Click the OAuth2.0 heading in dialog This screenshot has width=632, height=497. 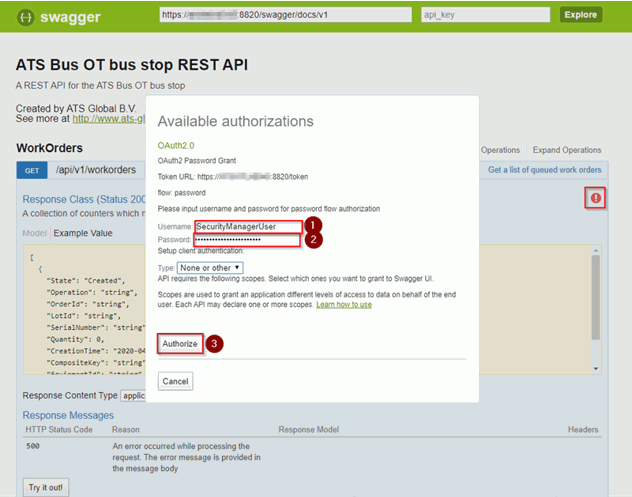176,146
